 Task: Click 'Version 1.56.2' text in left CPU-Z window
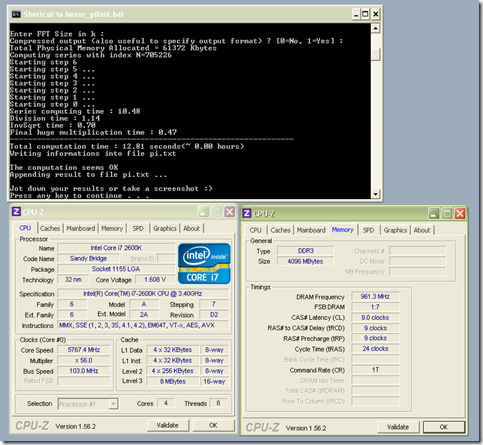click(75, 426)
